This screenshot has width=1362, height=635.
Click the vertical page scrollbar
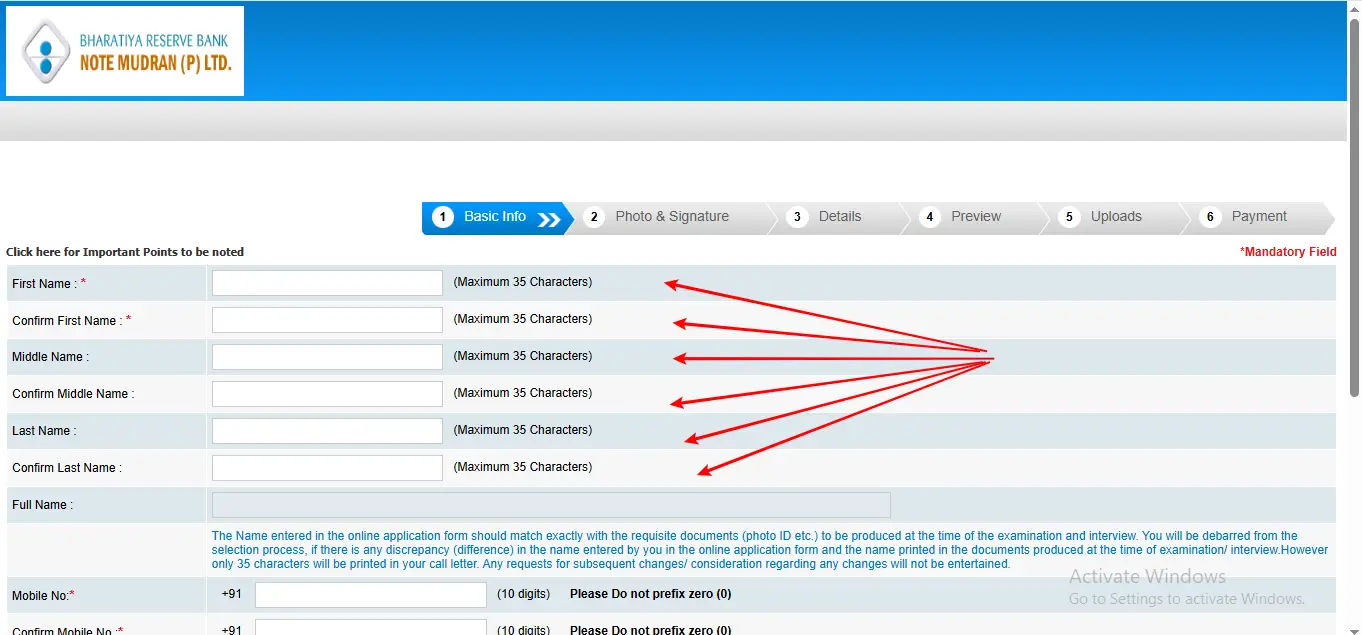click(1354, 200)
